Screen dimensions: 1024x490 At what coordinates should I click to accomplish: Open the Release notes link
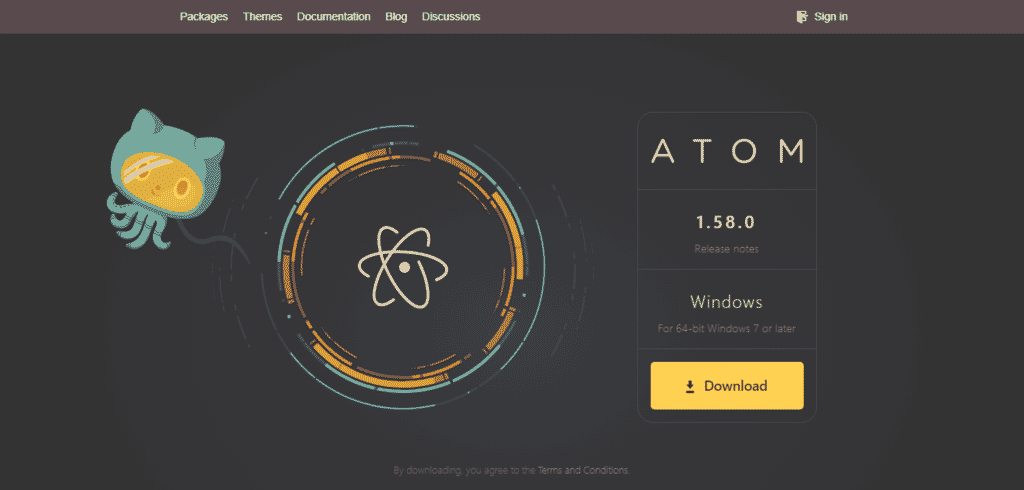(x=726, y=249)
